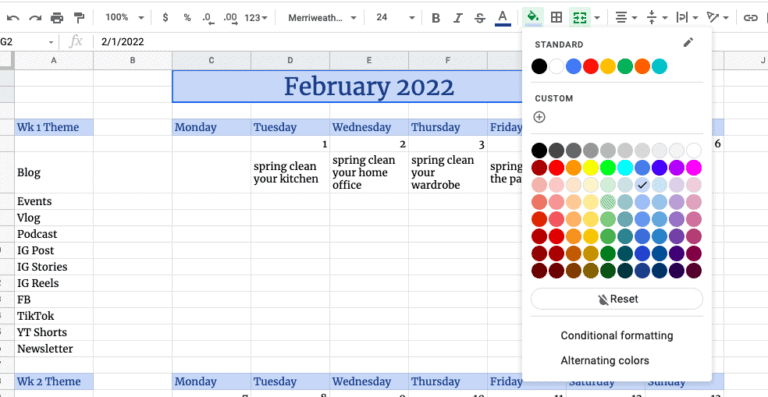Edit standard colors with pencil icon
This screenshot has width=768, height=397.
(x=688, y=43)
